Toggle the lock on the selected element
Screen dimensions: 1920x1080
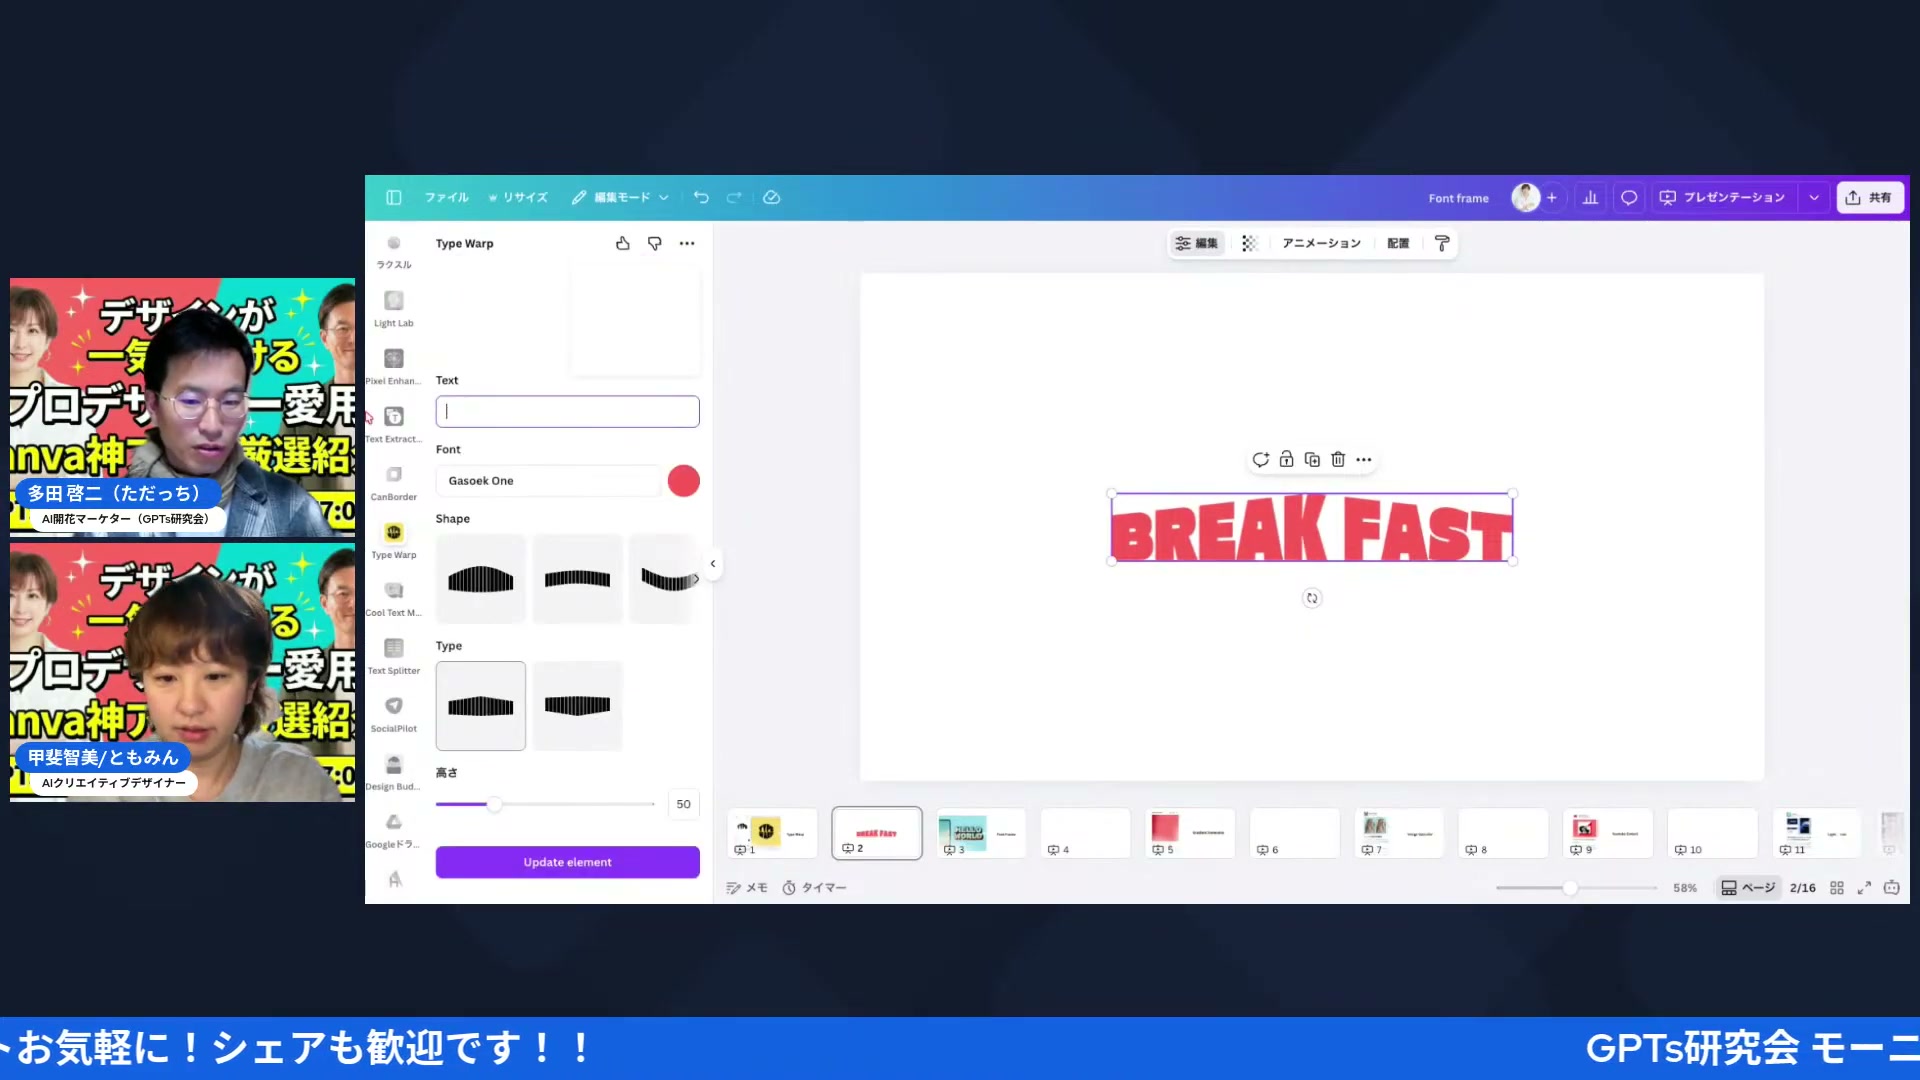click(1287, 459)
